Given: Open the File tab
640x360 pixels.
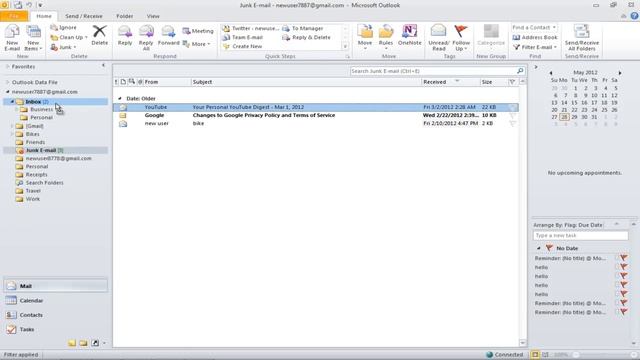Looking at the screenshot, I should 14,16.
